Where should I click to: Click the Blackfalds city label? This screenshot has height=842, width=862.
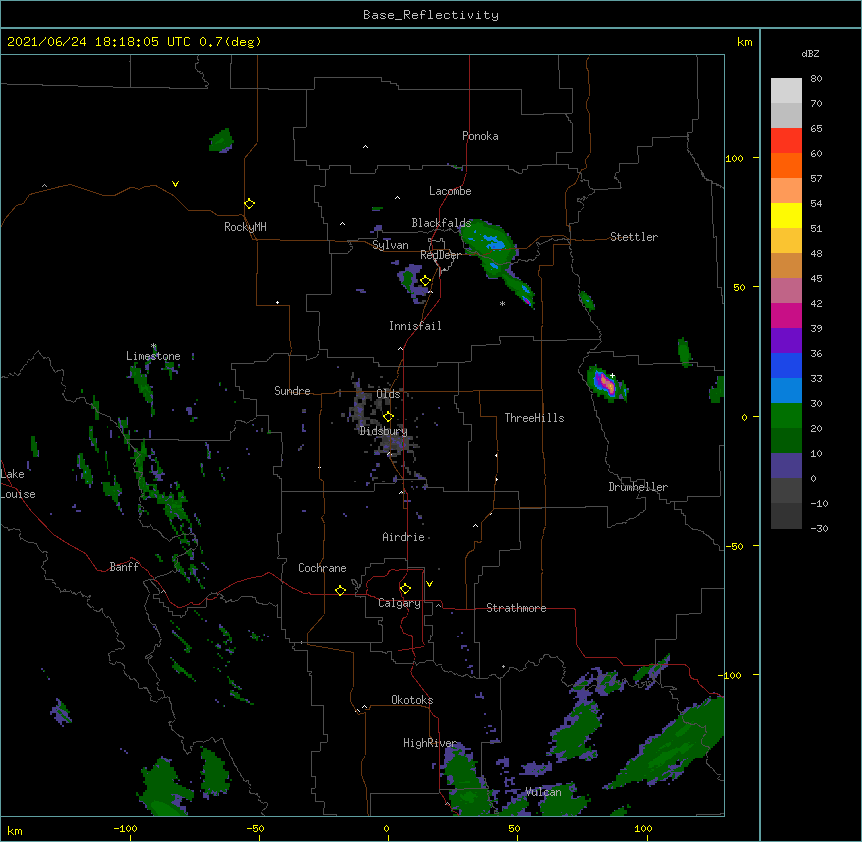(x=441, y=223)
